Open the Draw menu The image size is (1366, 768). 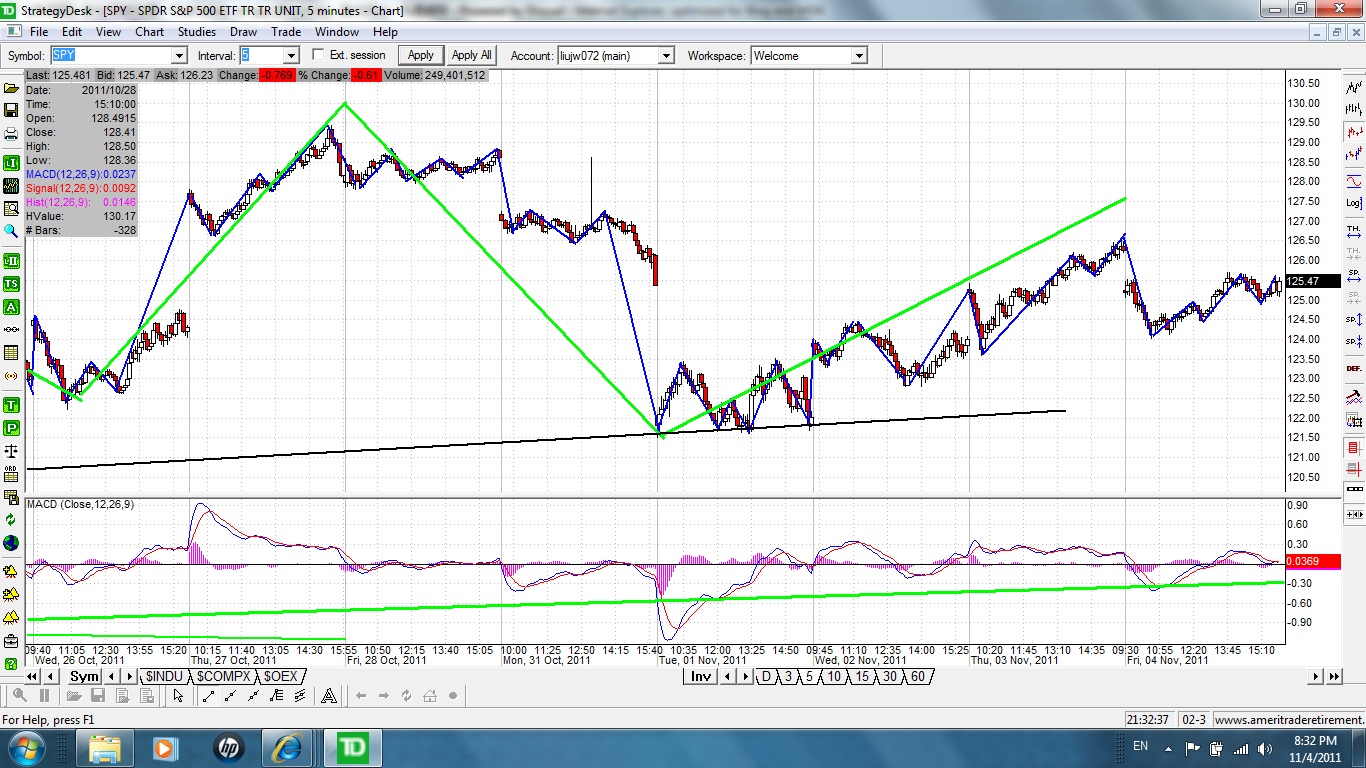(244, 32)
